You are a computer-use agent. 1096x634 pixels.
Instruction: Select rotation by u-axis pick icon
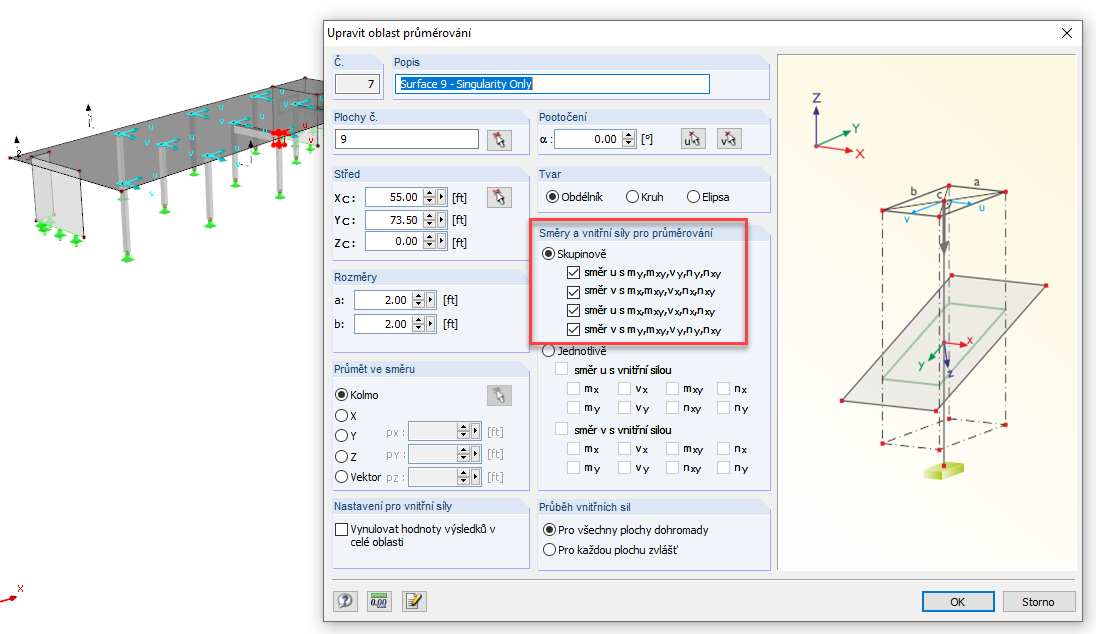tap(693, 139)
